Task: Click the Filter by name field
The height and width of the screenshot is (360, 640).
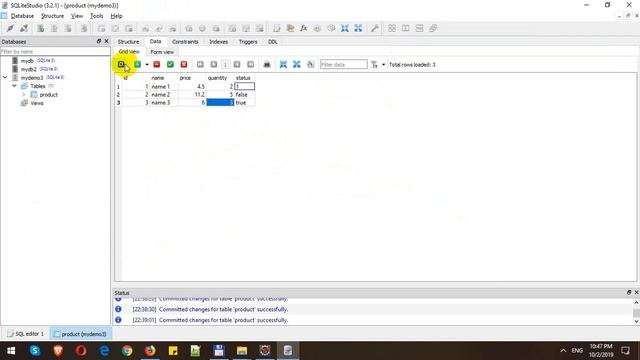Action: point(55,51)
